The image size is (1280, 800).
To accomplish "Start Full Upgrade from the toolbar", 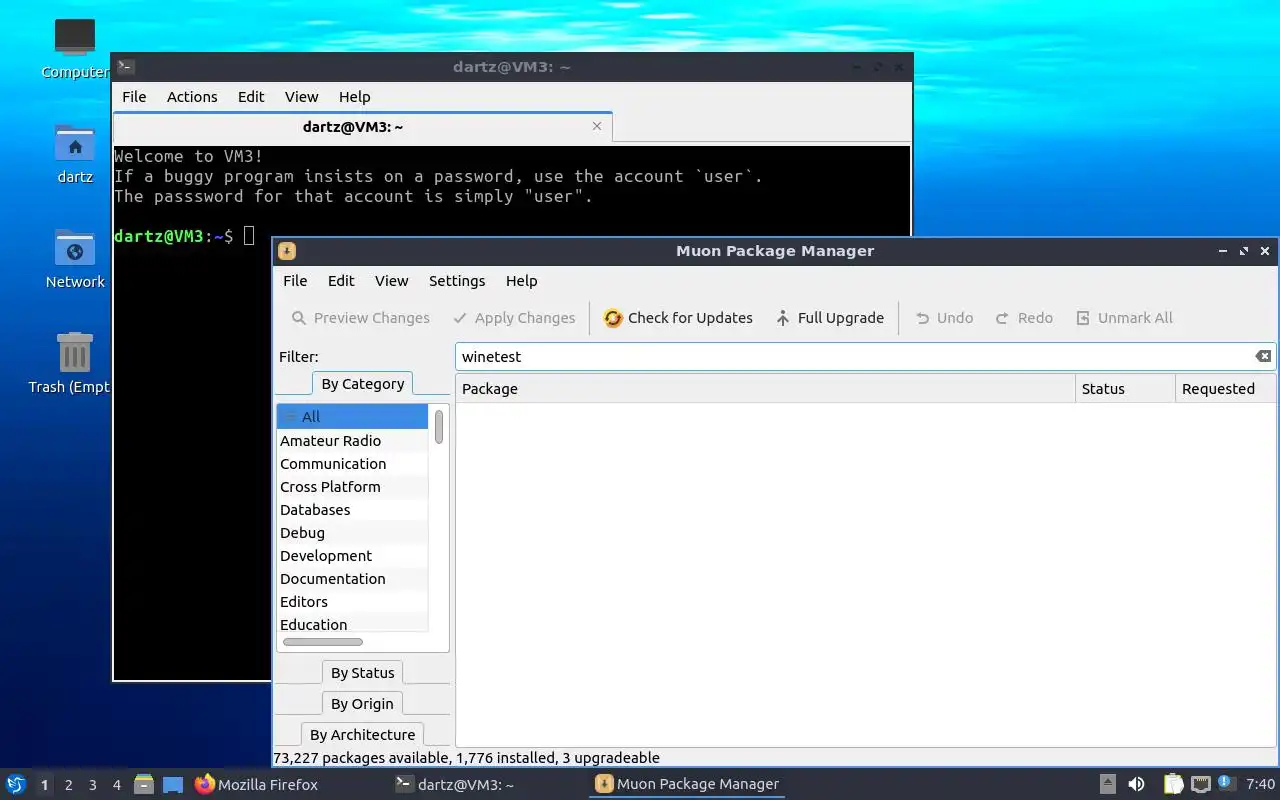I will pyautogui.click(x=829, y=318).
